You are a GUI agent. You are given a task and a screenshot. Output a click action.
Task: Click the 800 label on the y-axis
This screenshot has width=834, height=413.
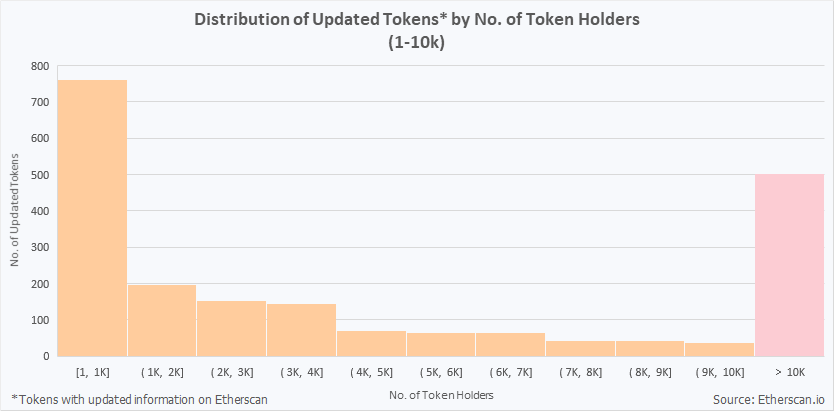tap(40, 66)
